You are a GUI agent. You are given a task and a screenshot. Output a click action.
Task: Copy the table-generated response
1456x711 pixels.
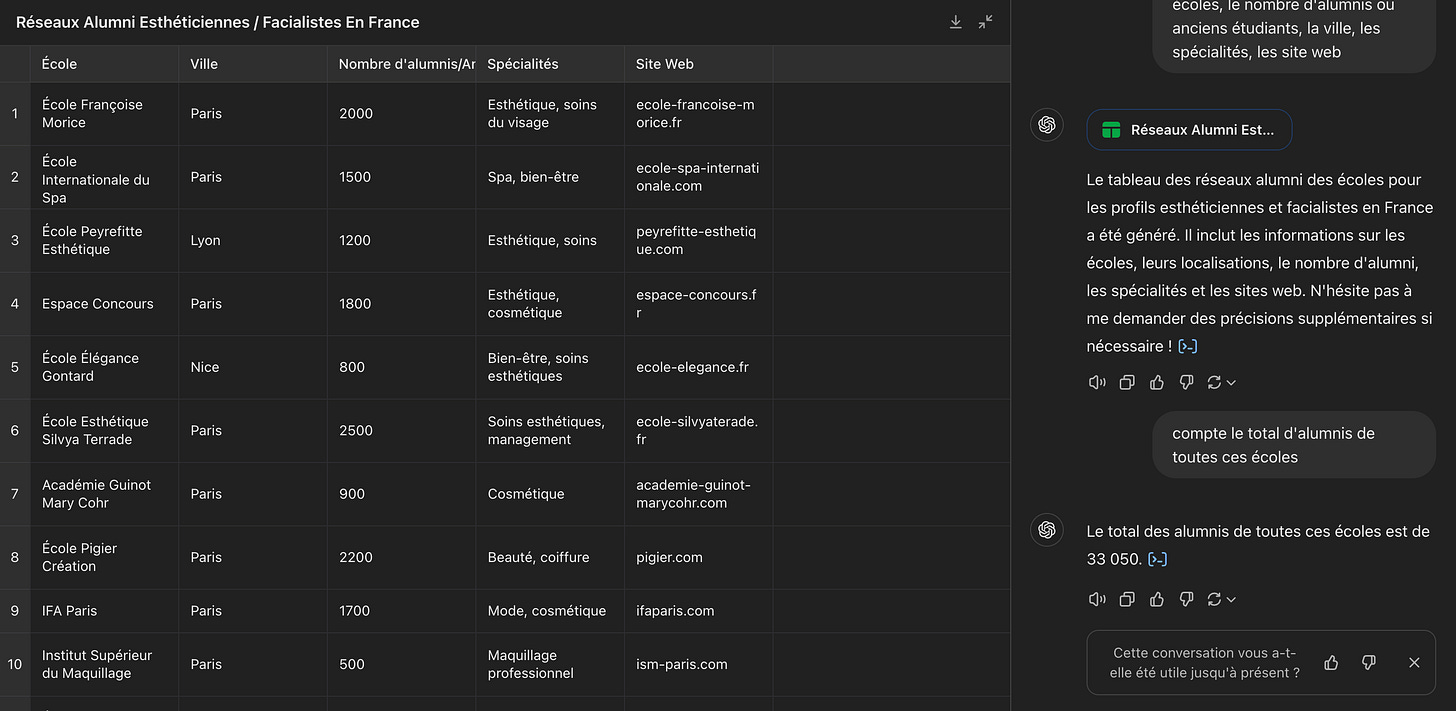pos(1127,382)
